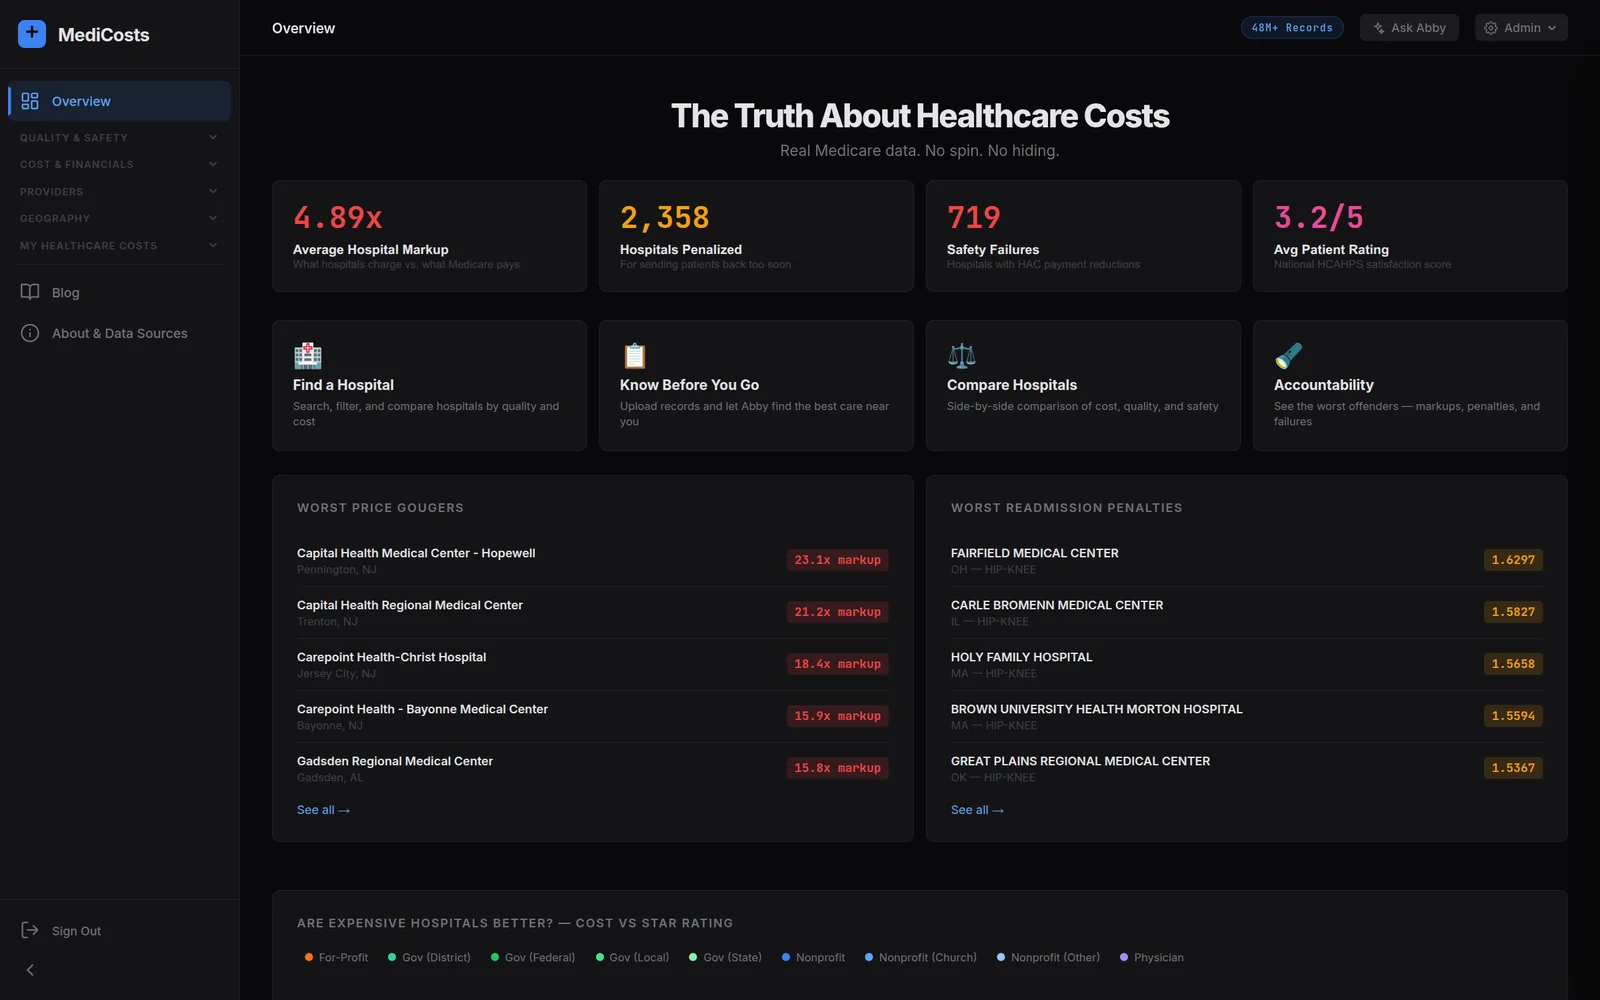Click the 2,358 Hospitals Penalized card

pyautogui.click(x=756, y=236)
